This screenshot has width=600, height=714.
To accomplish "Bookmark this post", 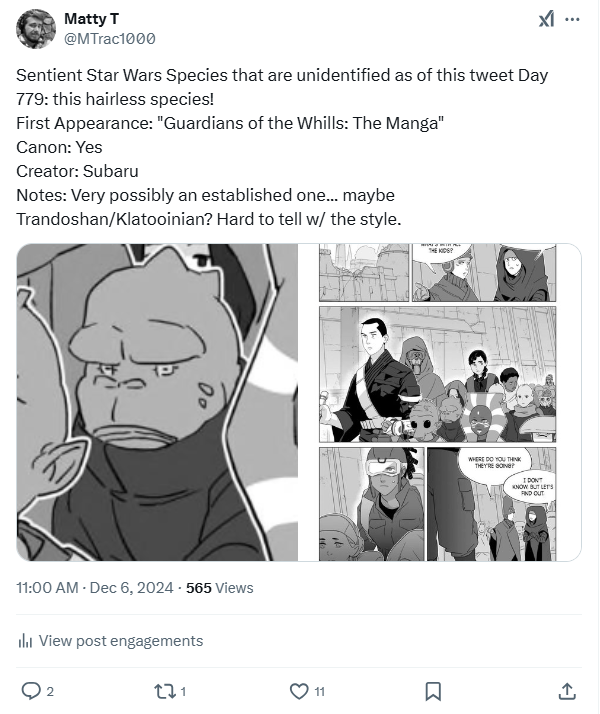I will click(433, 690).
